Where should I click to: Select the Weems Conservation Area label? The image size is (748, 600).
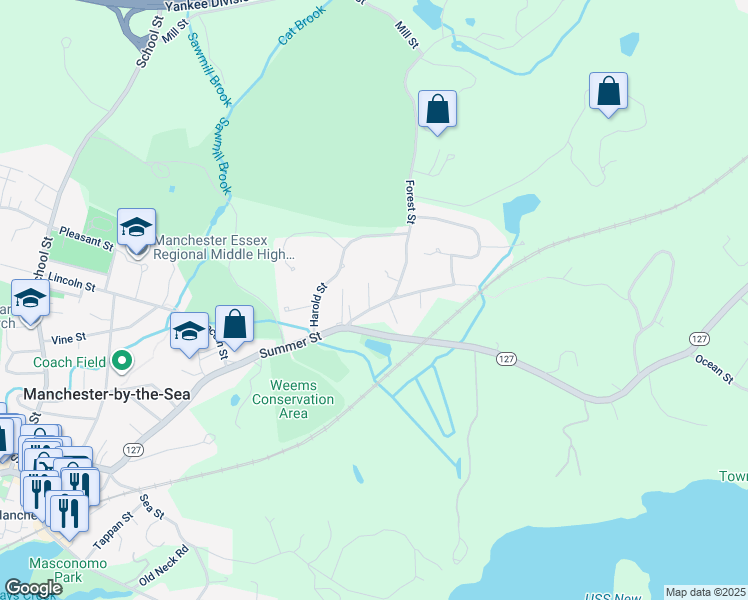tap(293, 399)
